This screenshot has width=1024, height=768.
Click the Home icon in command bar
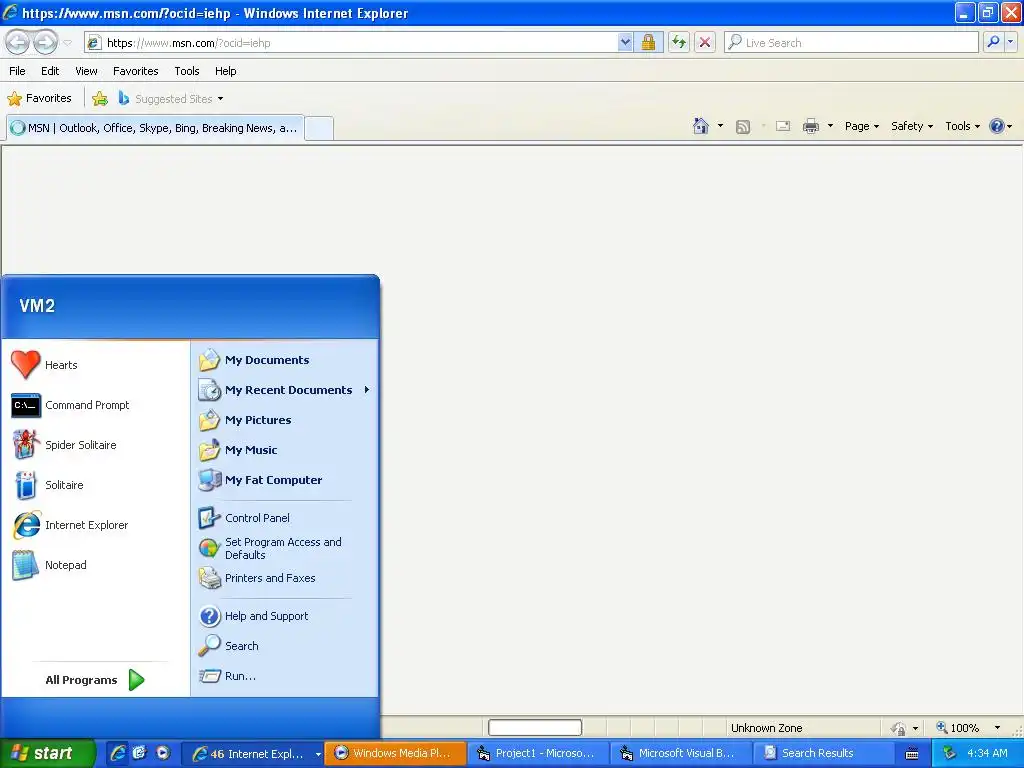(701, 126)
